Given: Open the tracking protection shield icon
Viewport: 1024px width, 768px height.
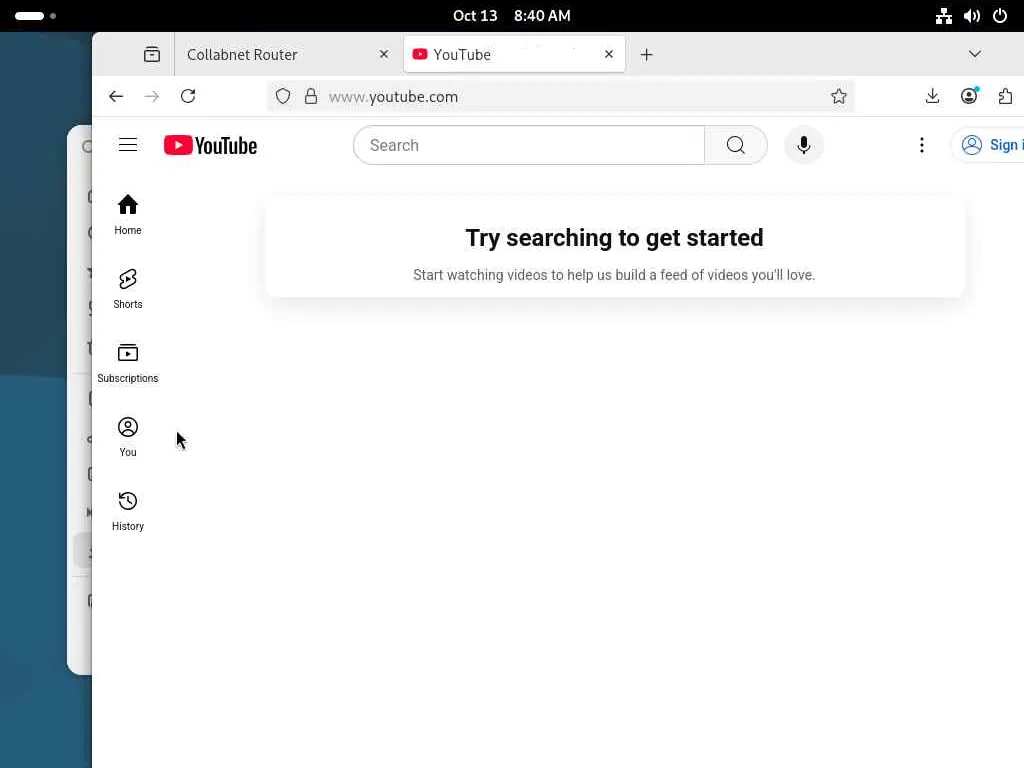Looking at the screenshot, I should (283, 97).
